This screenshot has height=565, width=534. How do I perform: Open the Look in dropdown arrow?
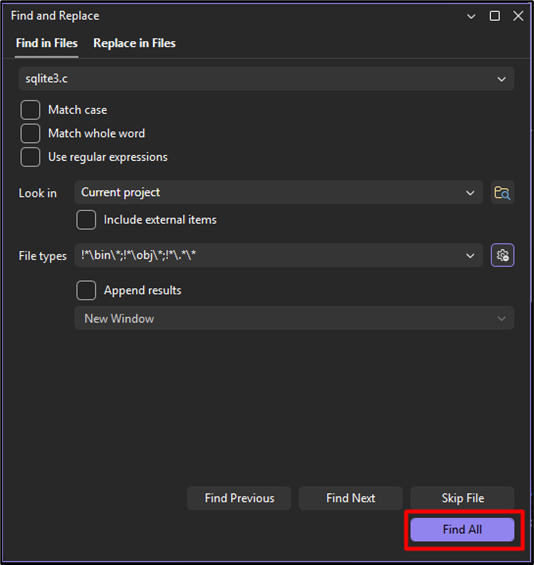[x=470, y=193]
